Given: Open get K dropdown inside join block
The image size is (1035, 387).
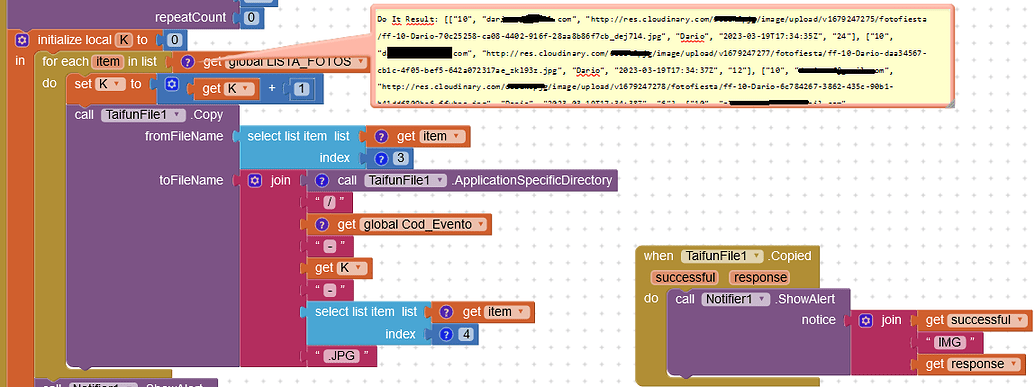Looking at the screenshot, I should click(x=351, y=268).
